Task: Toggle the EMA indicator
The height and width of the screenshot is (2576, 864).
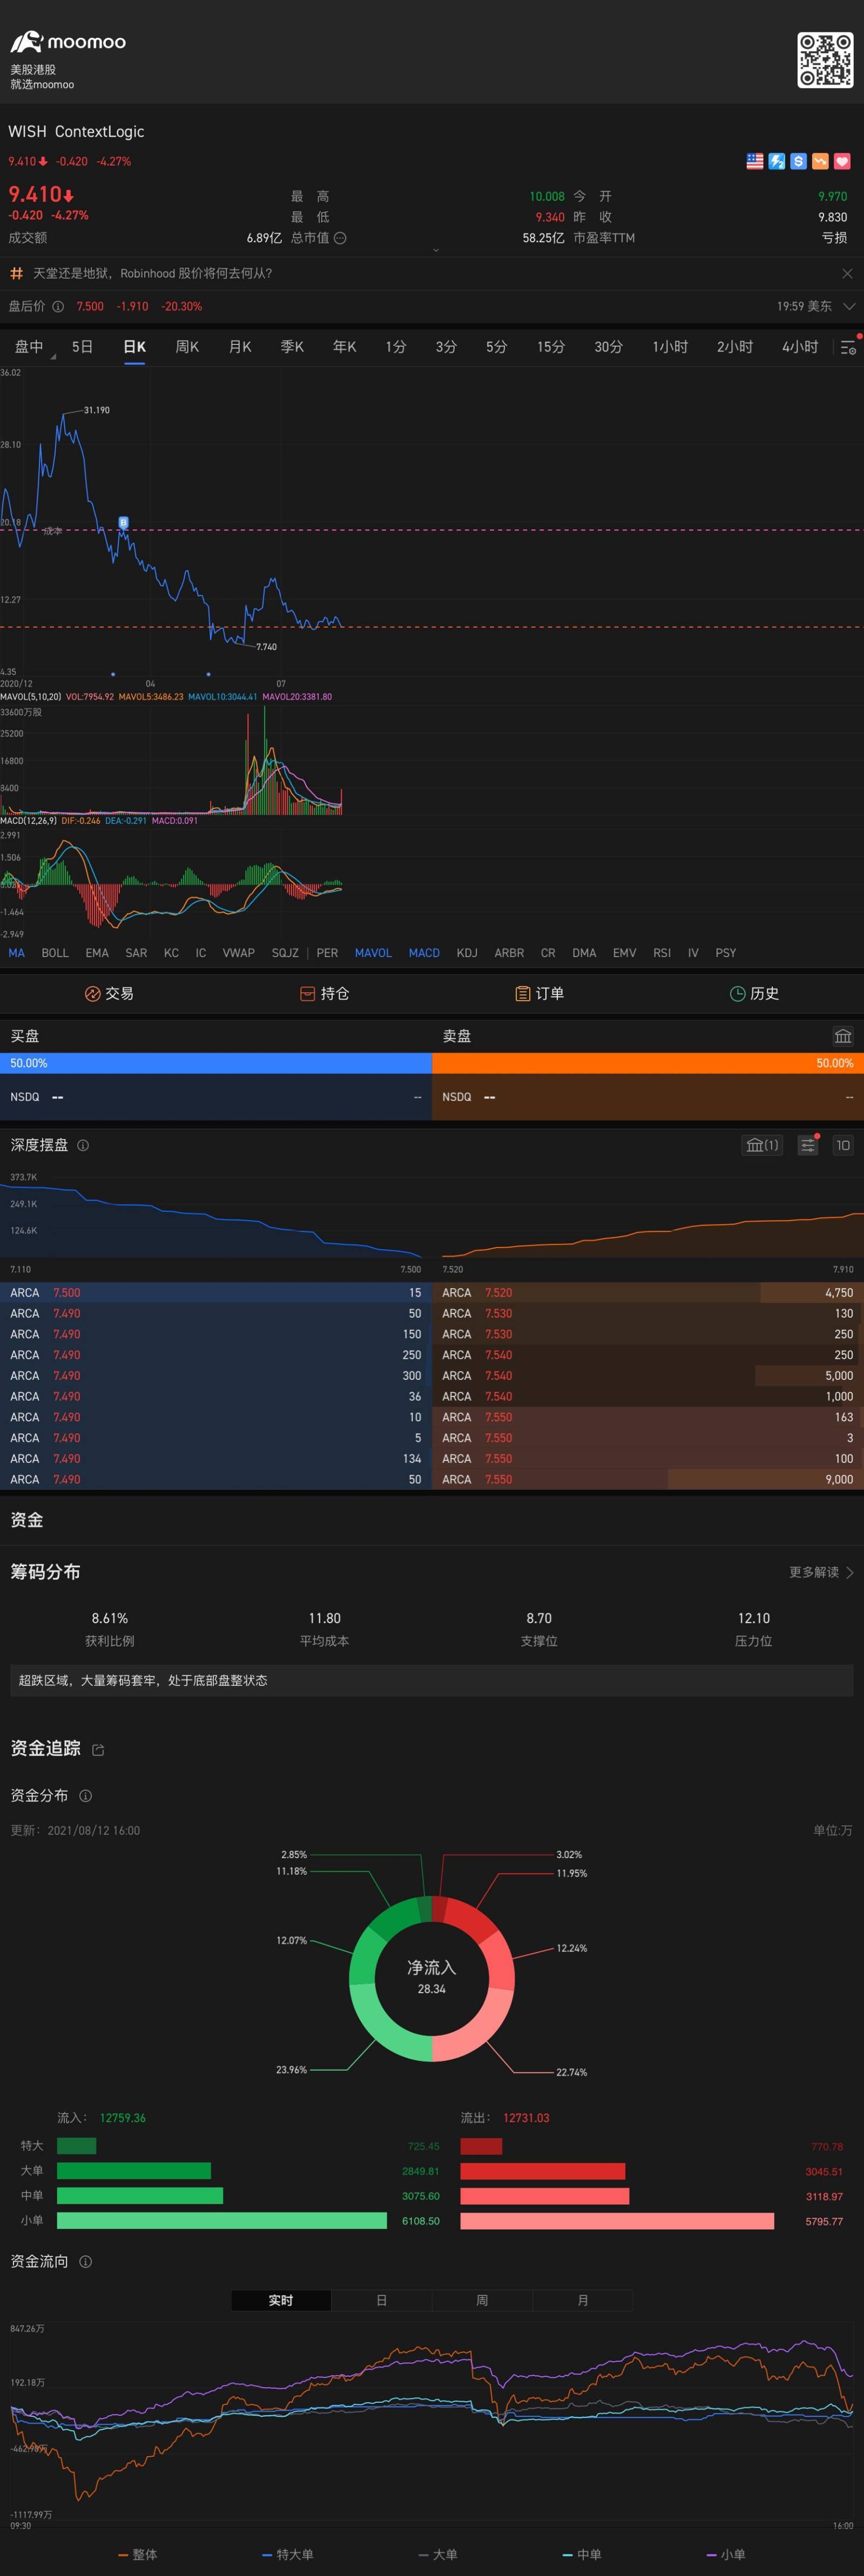Action: pos(97,953)
